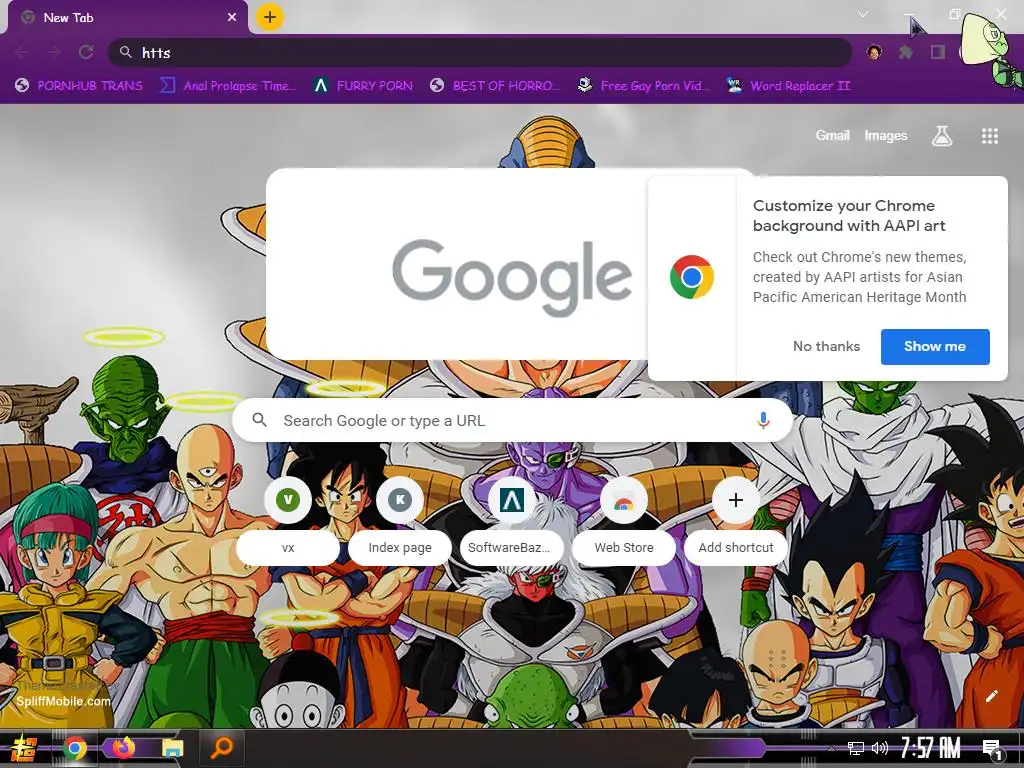Open the Images link

(886, 135)
